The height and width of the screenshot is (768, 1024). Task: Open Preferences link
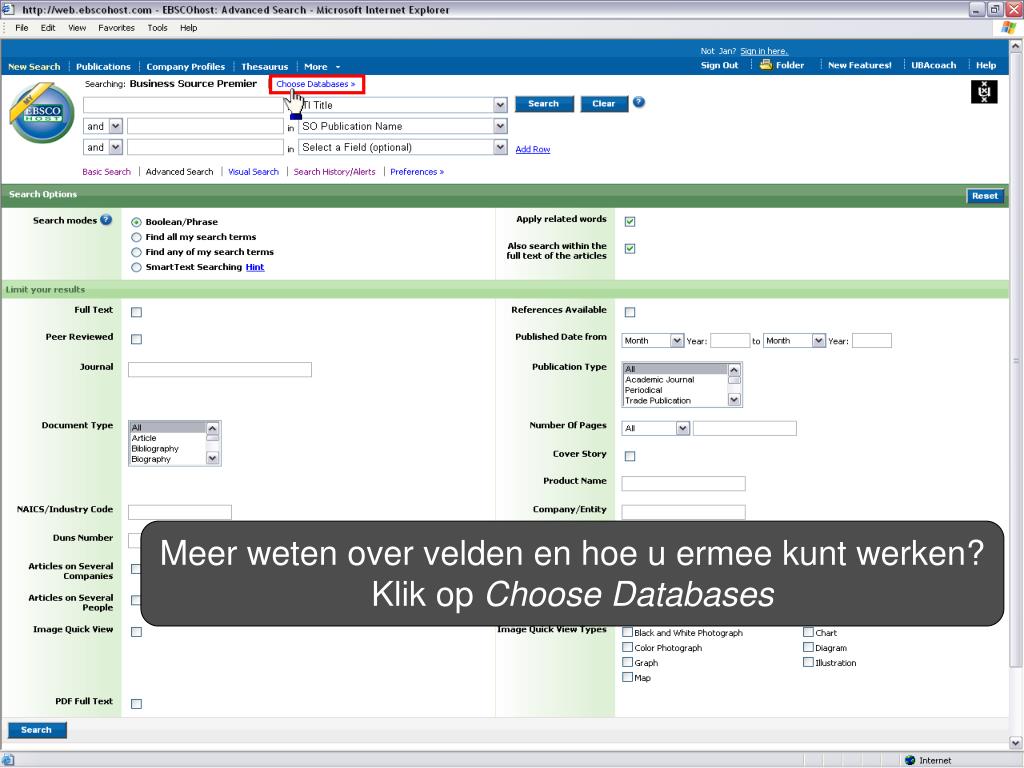417,172
